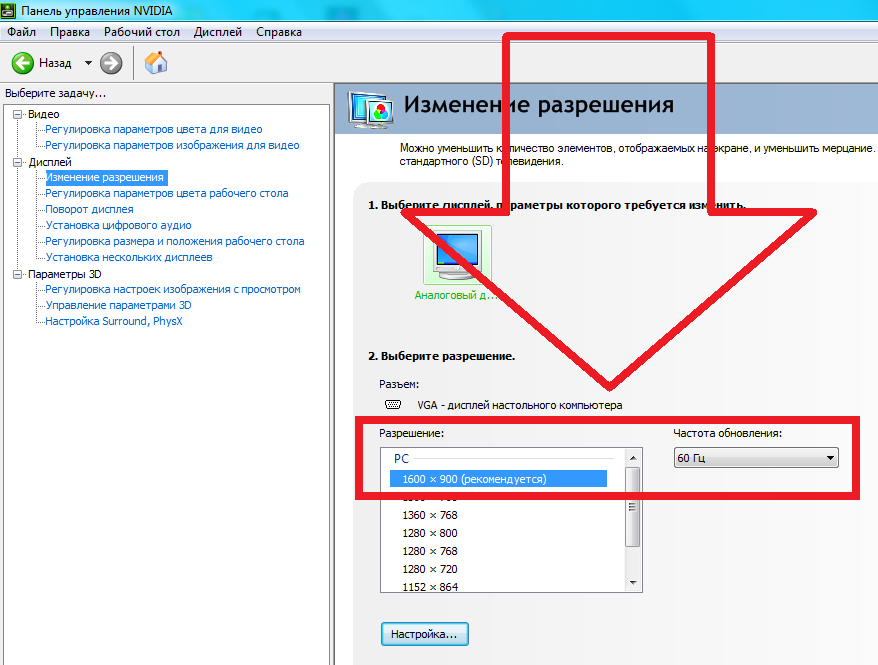
Task: Open Настройка Surround, PhysX task
Action: point(114,321)
